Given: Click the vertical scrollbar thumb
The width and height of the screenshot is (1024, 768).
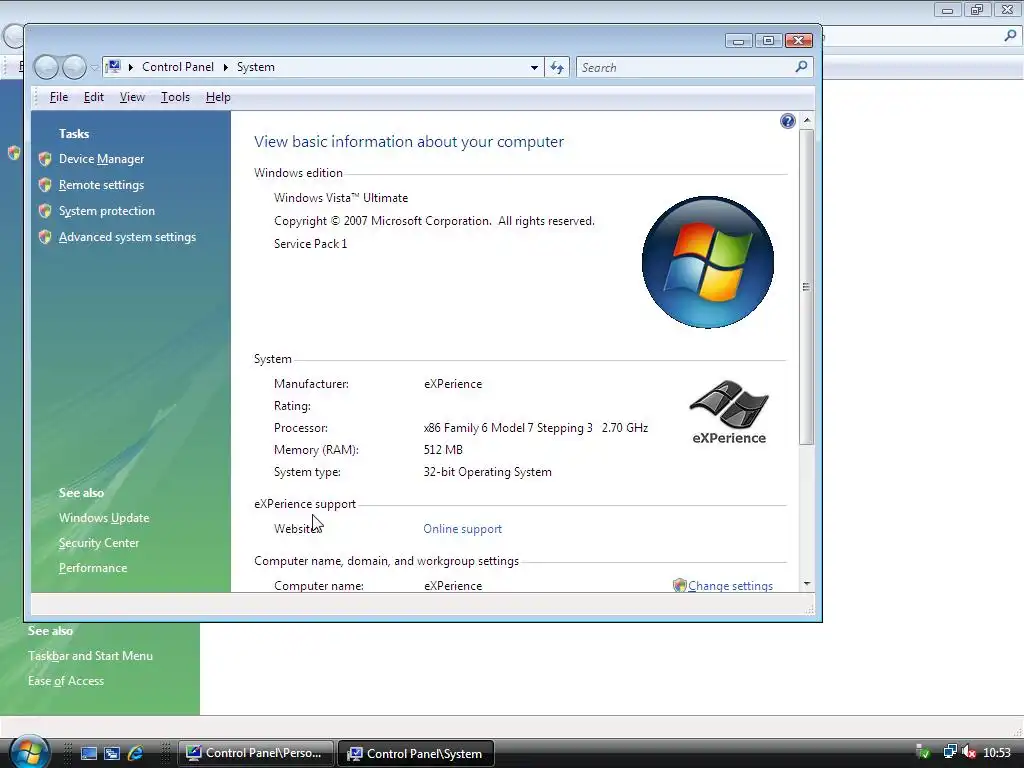Looking at the screenshot, I should pyautogui.click(x=807, y=287).
